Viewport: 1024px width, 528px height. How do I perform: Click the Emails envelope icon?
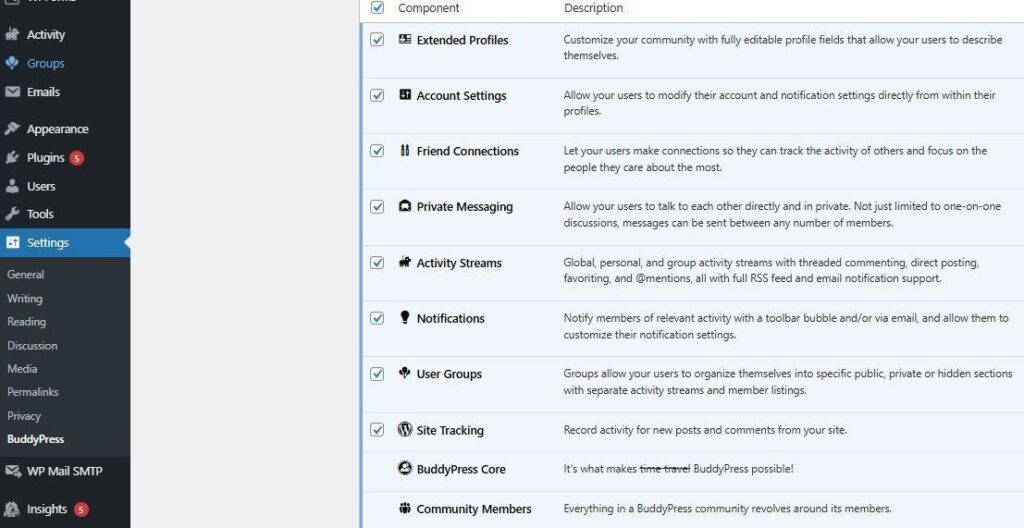tap(12, 92)
